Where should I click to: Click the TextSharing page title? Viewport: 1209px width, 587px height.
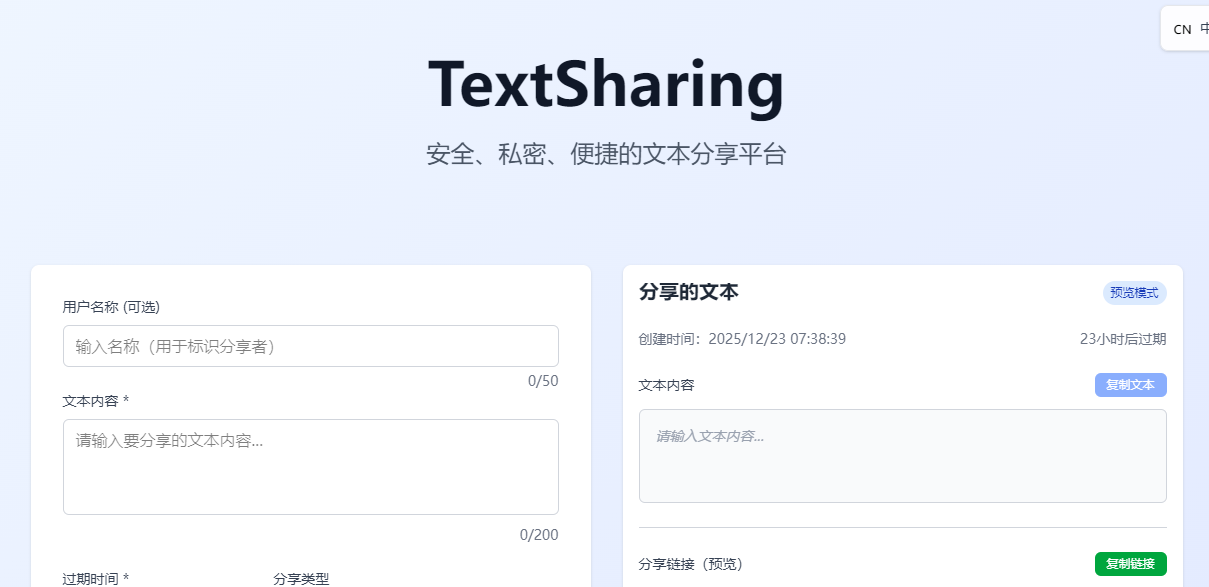click(604, 86)
